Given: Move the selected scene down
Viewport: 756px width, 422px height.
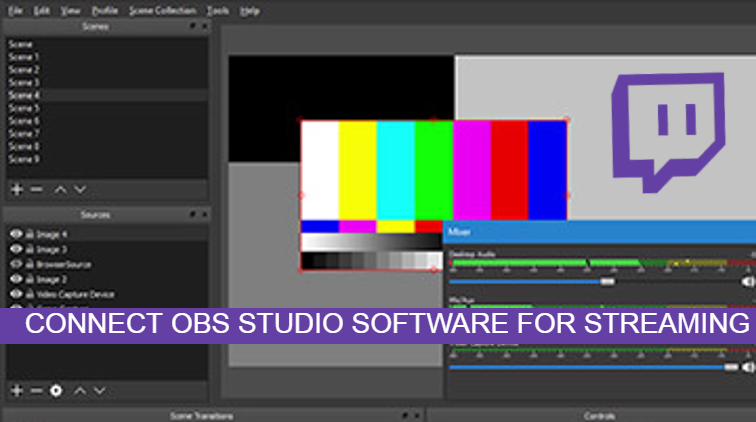Looking at the screenshot, I should (80, 190).
